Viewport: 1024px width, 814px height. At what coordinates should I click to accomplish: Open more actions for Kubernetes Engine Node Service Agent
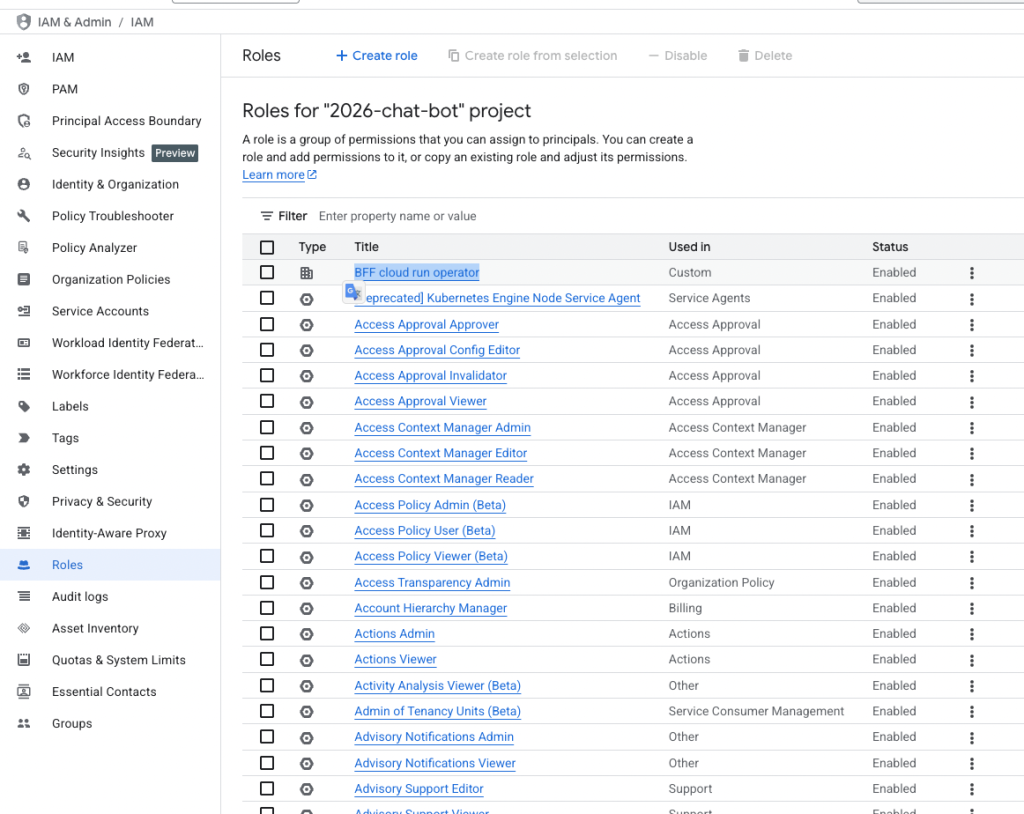(972, 299)
